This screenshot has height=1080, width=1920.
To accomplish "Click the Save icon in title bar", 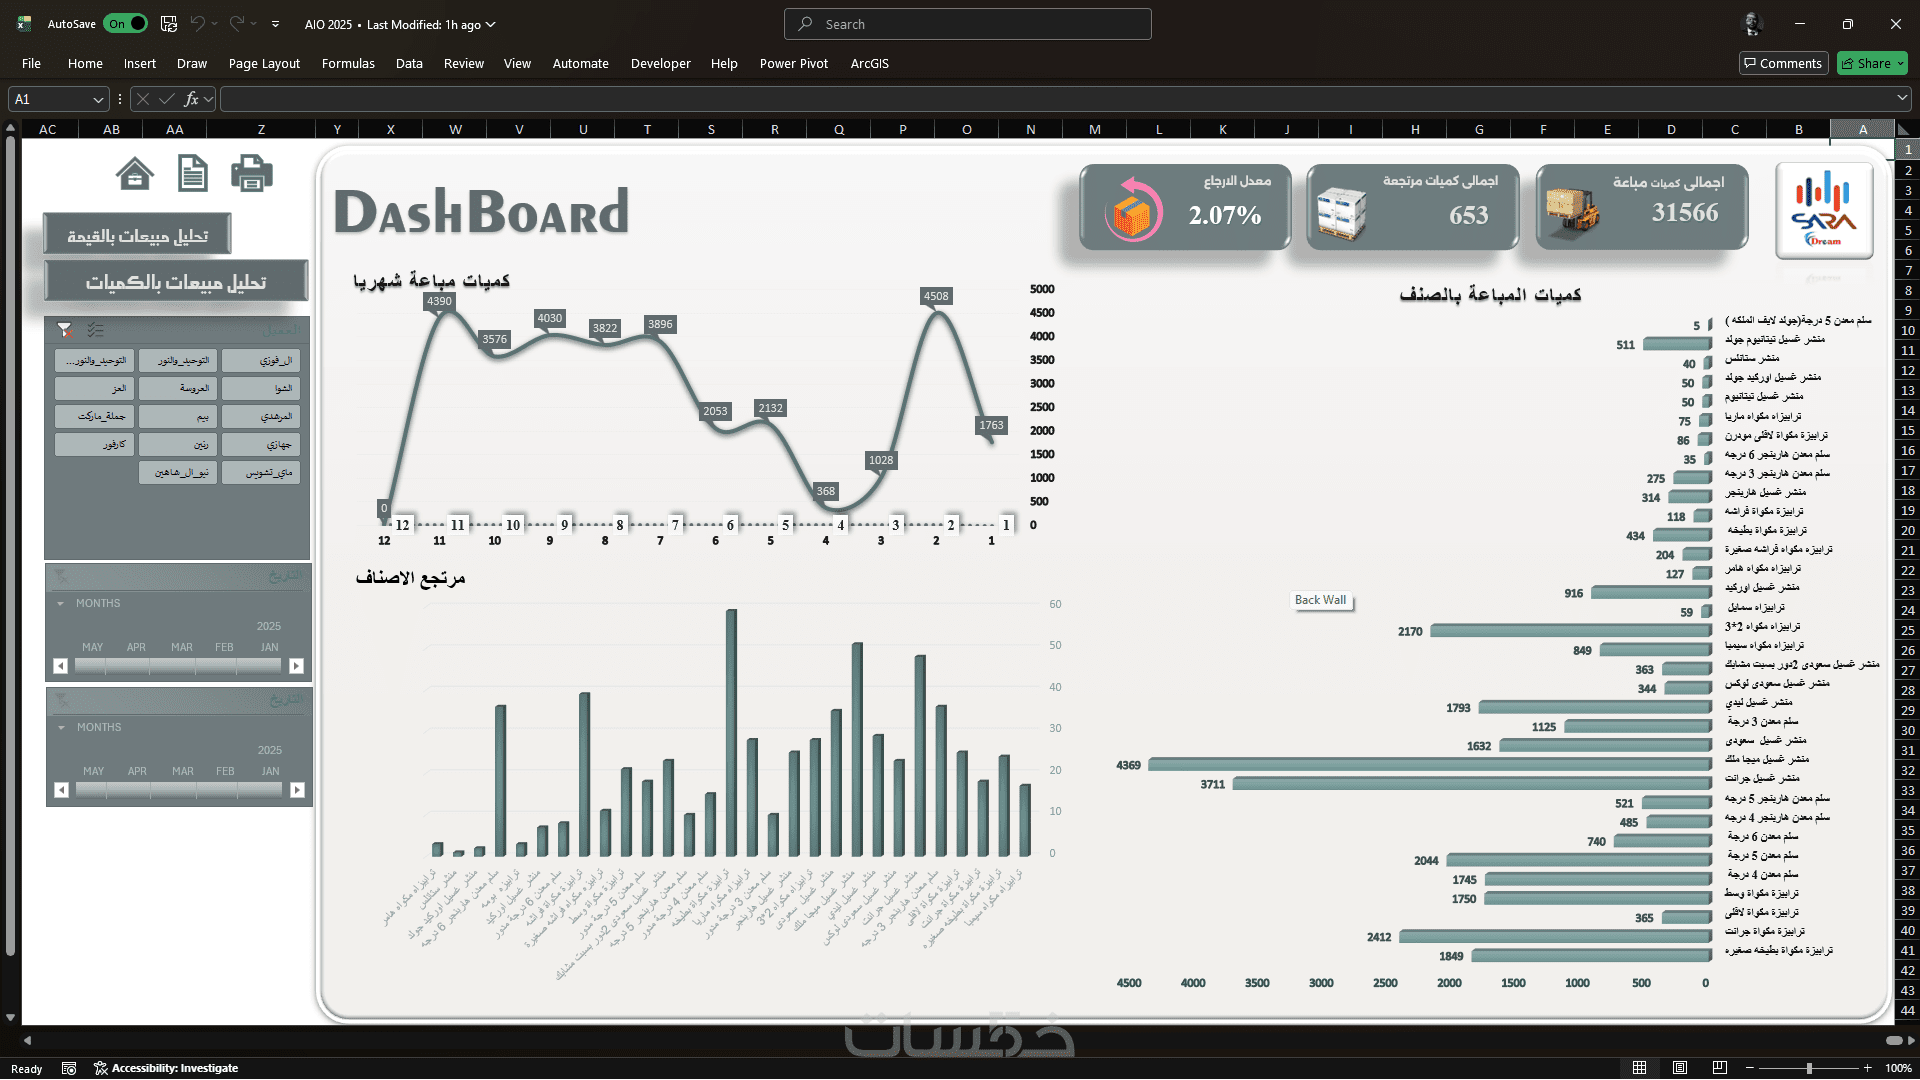I will (169, 24).
